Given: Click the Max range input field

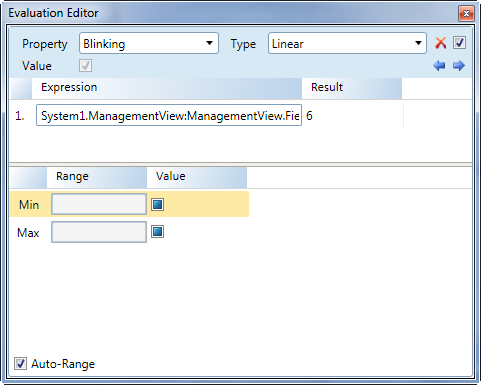Looking at the screenshot, I should pyautogui.click(x=99, y=232).
